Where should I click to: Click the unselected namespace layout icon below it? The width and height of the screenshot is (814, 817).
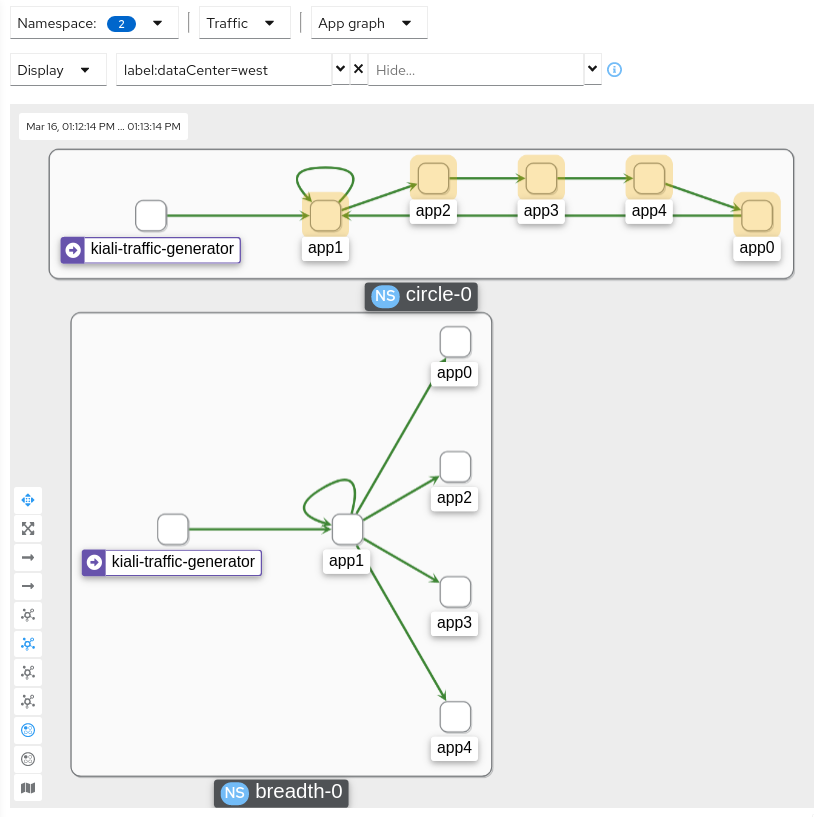27,759
